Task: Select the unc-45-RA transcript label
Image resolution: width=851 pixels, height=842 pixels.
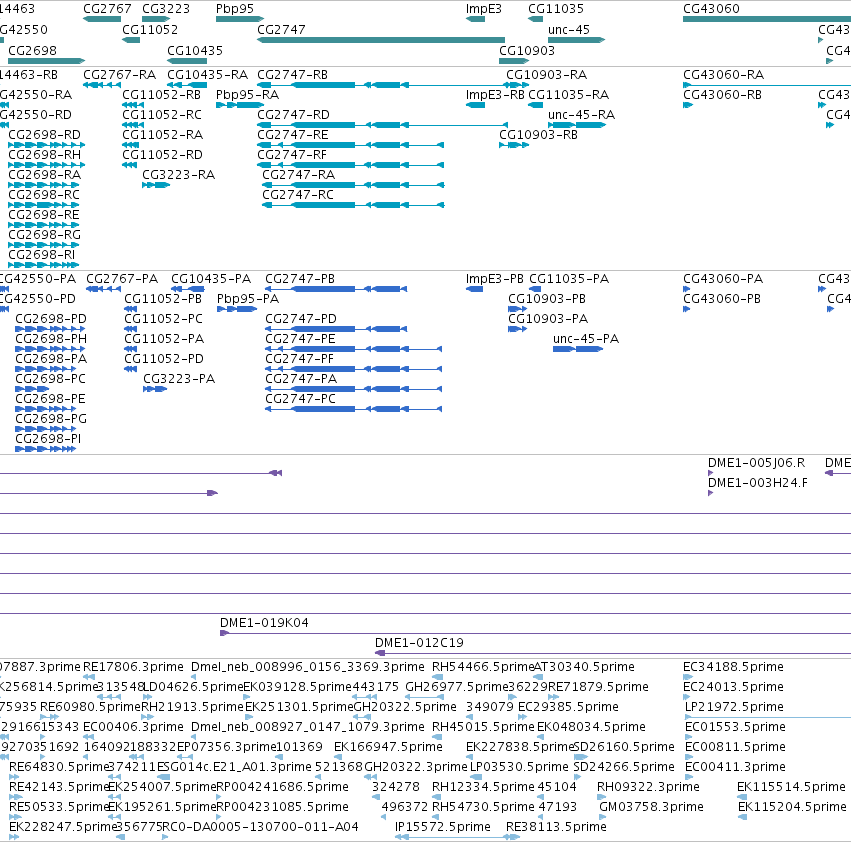Action: click(581, 115)
